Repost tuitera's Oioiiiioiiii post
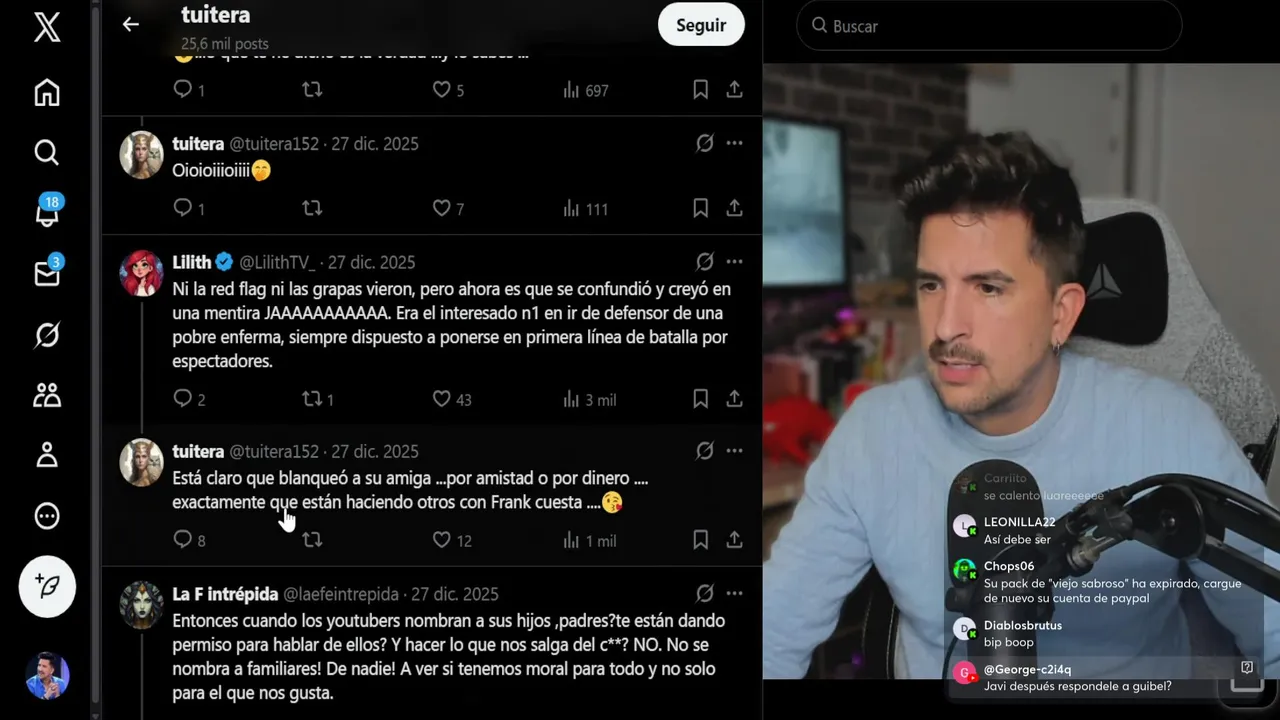This screenshot has height=720, width=1280. pyautogui.click(x=312, y=208)
